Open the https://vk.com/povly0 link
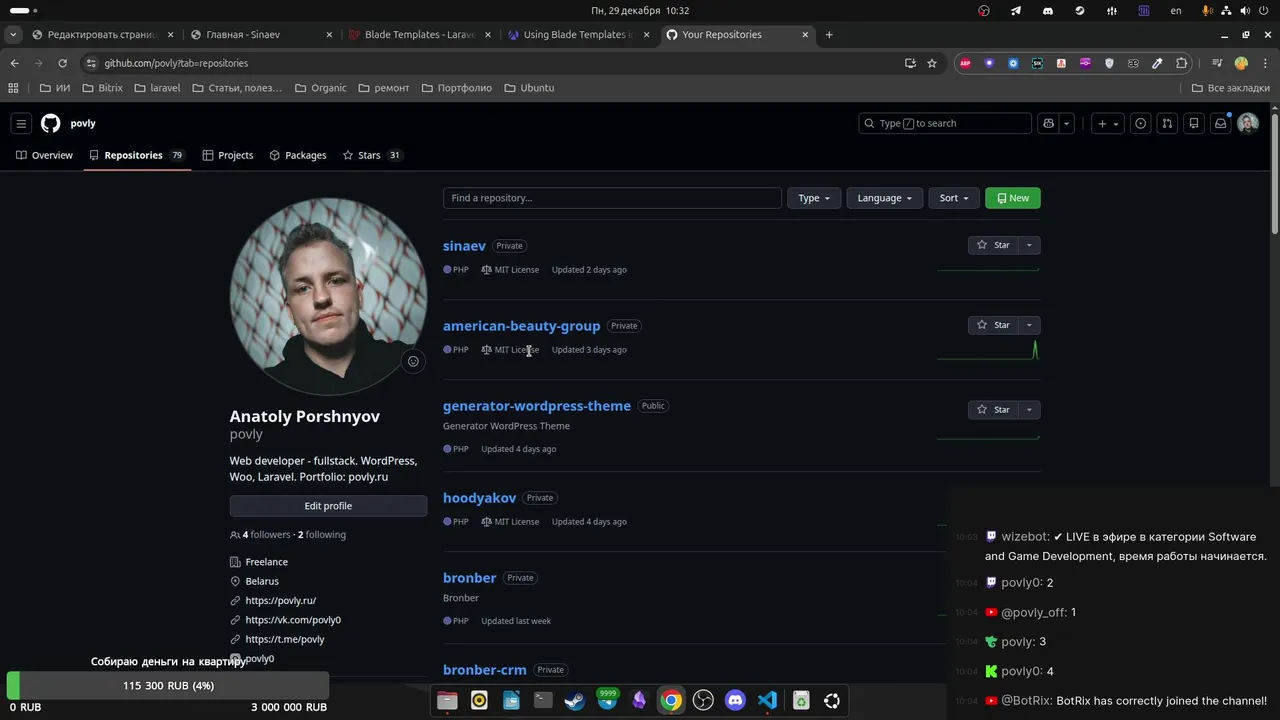1280x720 pixels. click(x=293, y=620)
